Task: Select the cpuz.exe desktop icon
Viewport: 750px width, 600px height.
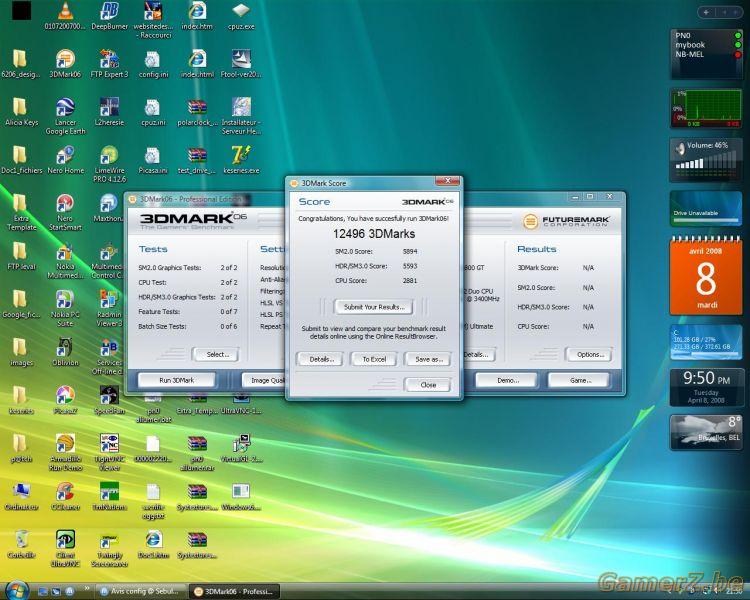Action: pos(241,15)
